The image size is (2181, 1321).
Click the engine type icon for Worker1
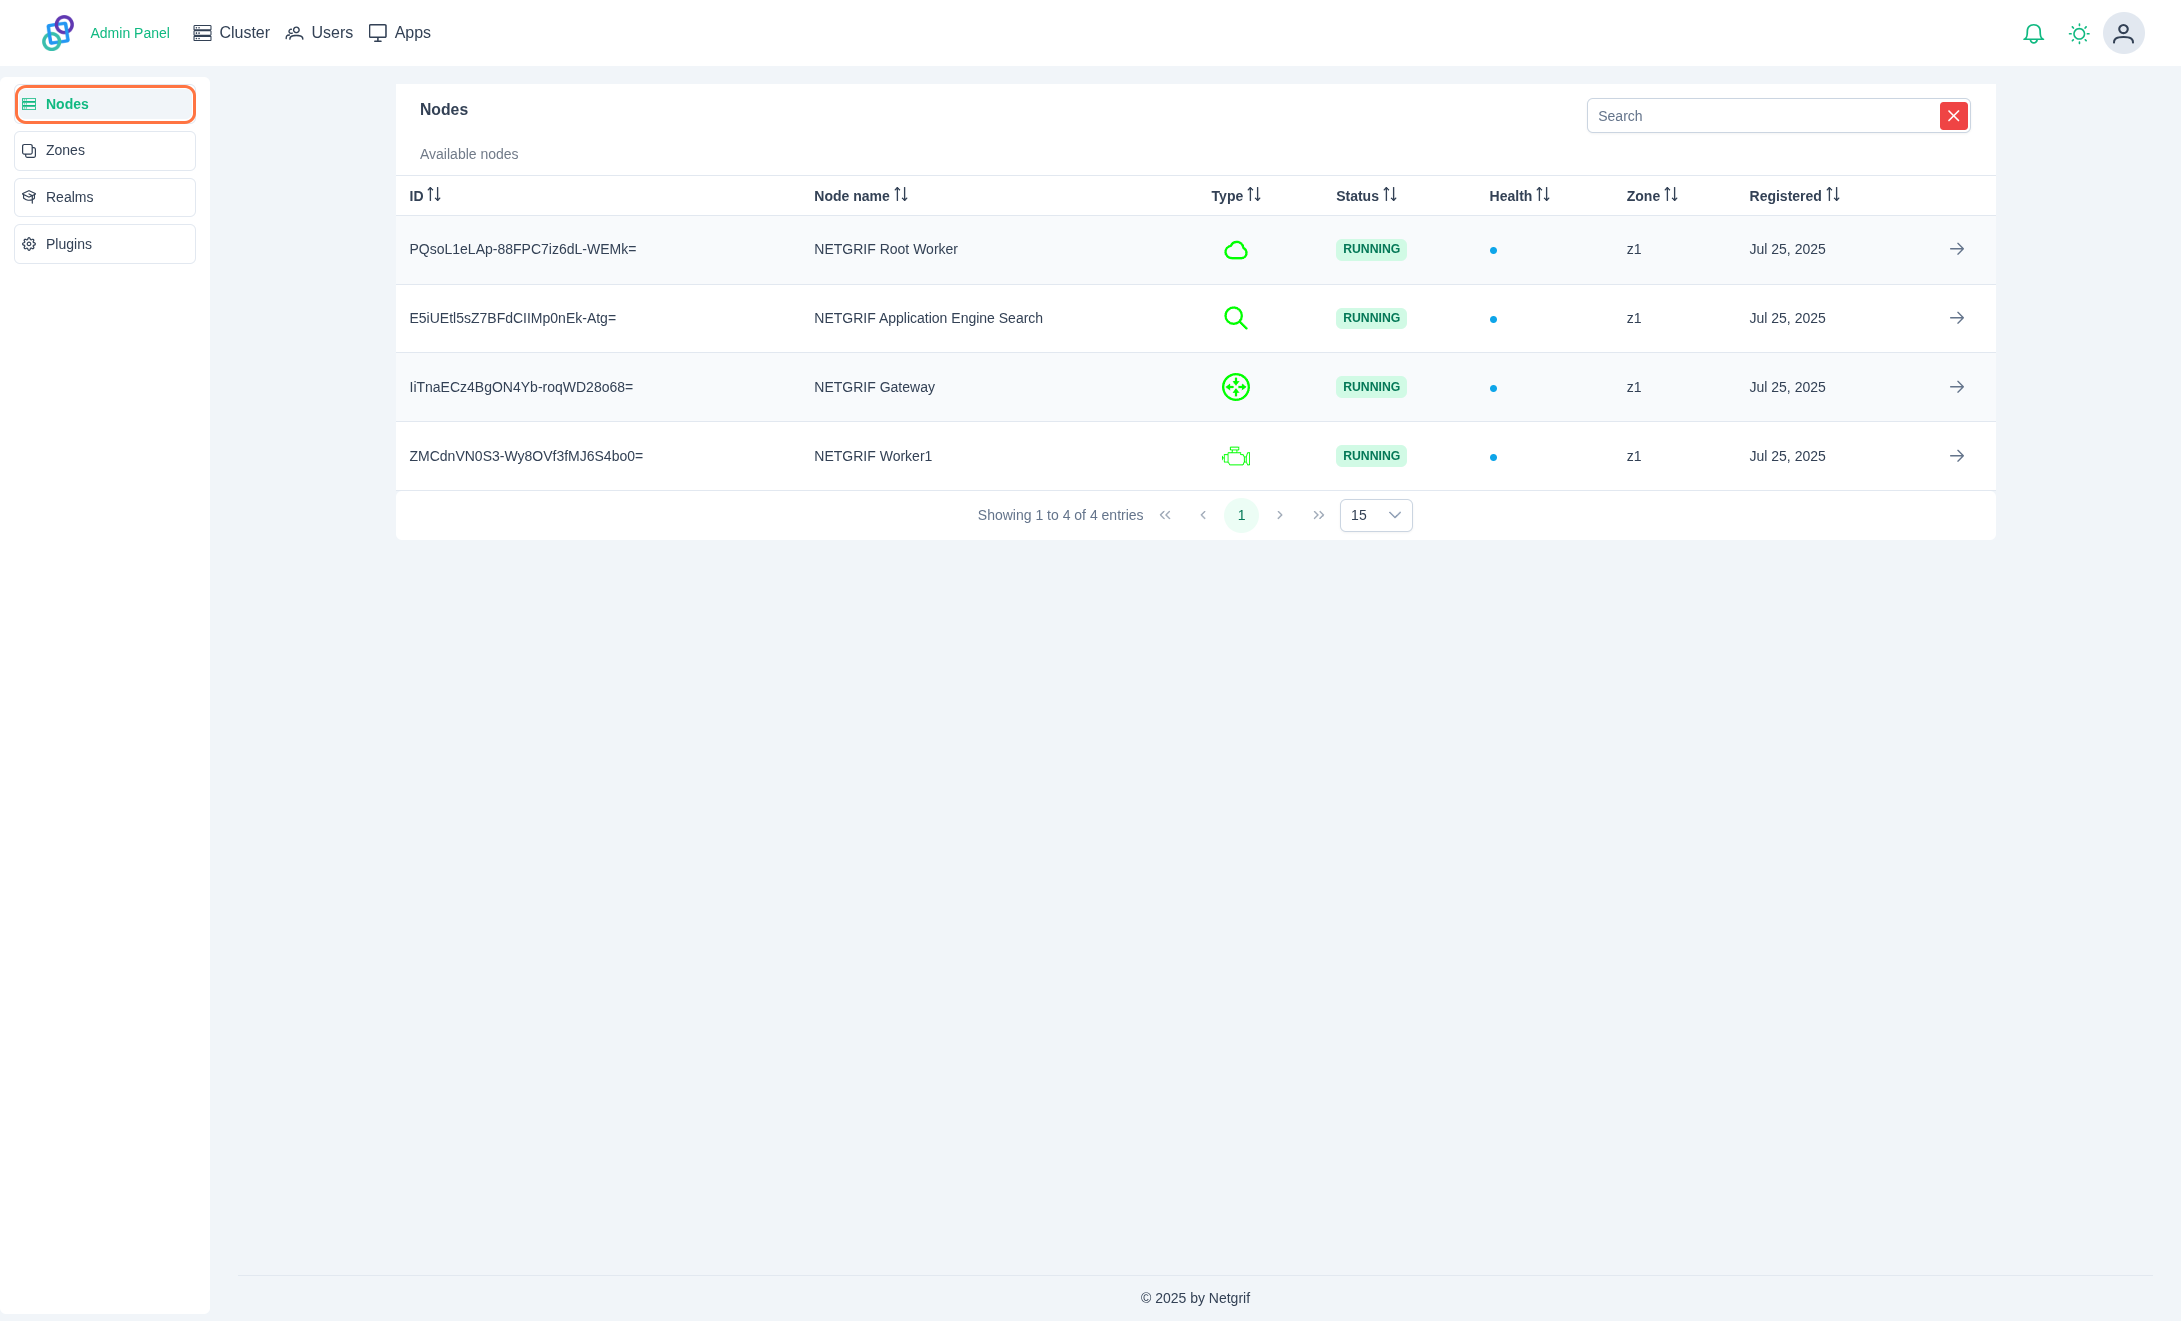pos(1236,457)
